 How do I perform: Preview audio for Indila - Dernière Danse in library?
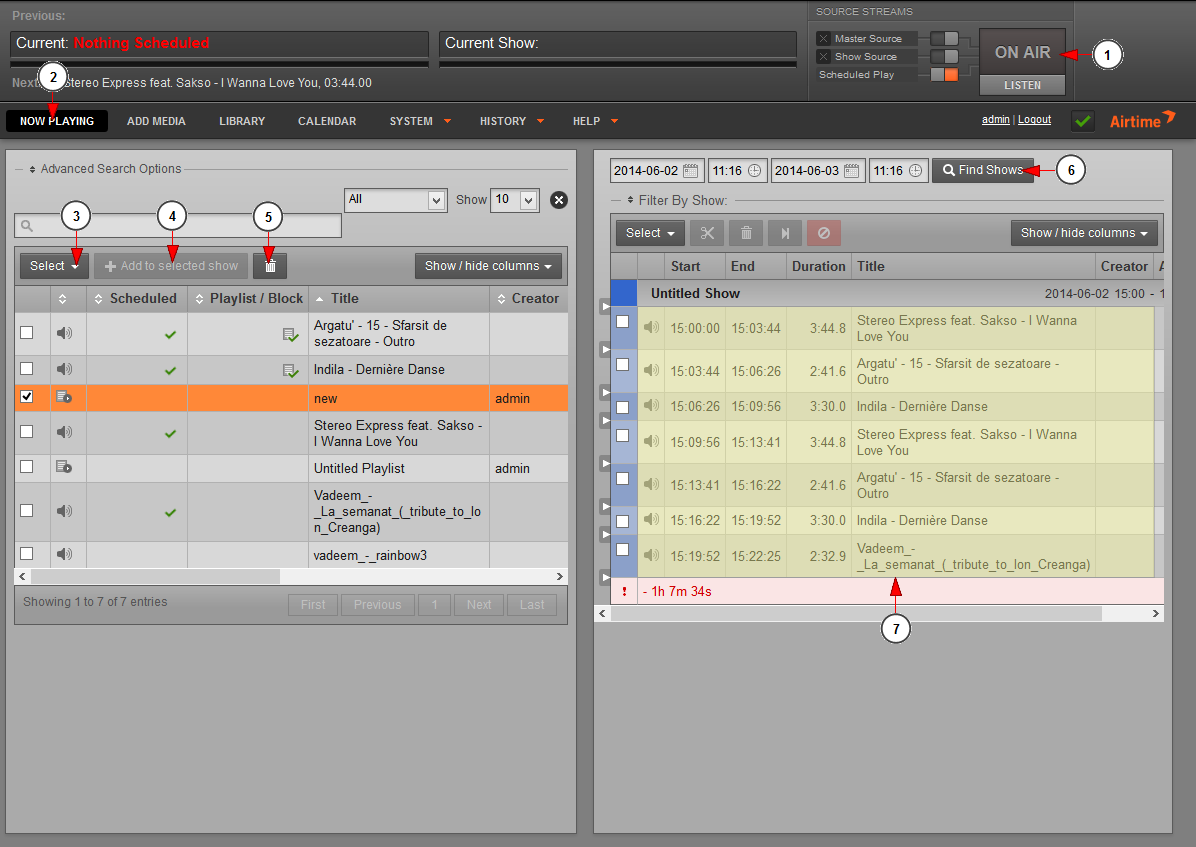pos(65,369)
